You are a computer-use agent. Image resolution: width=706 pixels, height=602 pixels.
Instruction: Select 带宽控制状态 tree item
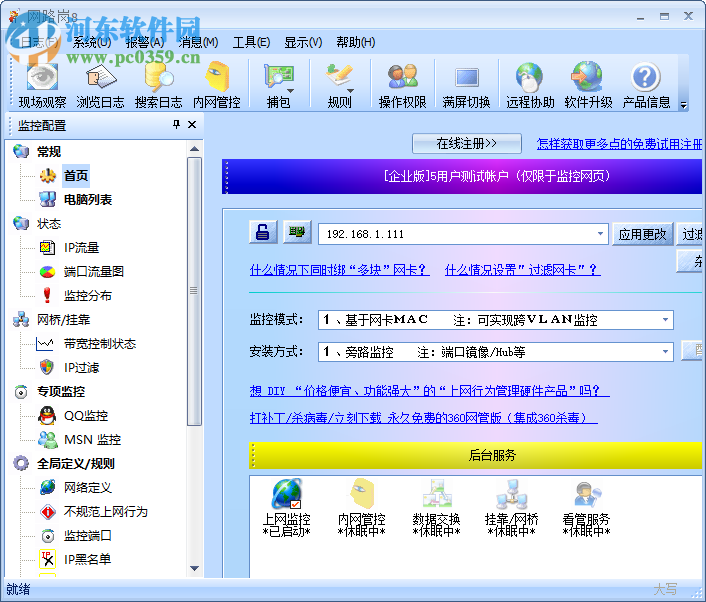[x=100, y=344]
